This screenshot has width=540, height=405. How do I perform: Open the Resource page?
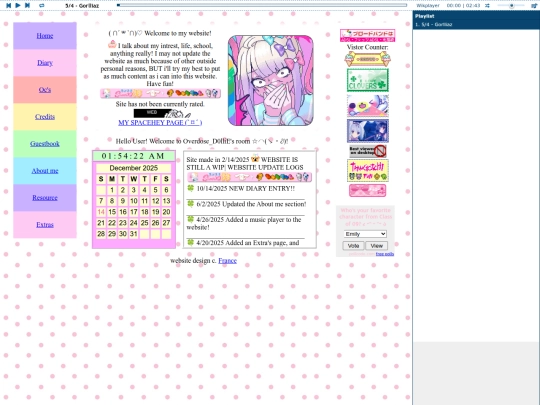[45, 197]
